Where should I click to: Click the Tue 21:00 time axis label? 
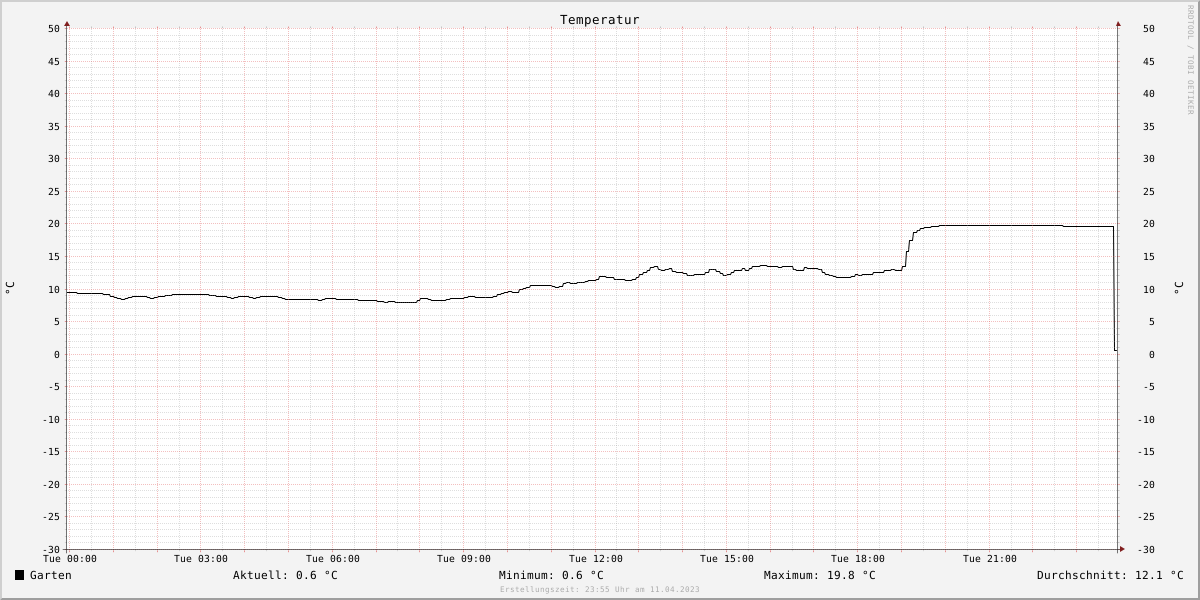click(990, 559)
